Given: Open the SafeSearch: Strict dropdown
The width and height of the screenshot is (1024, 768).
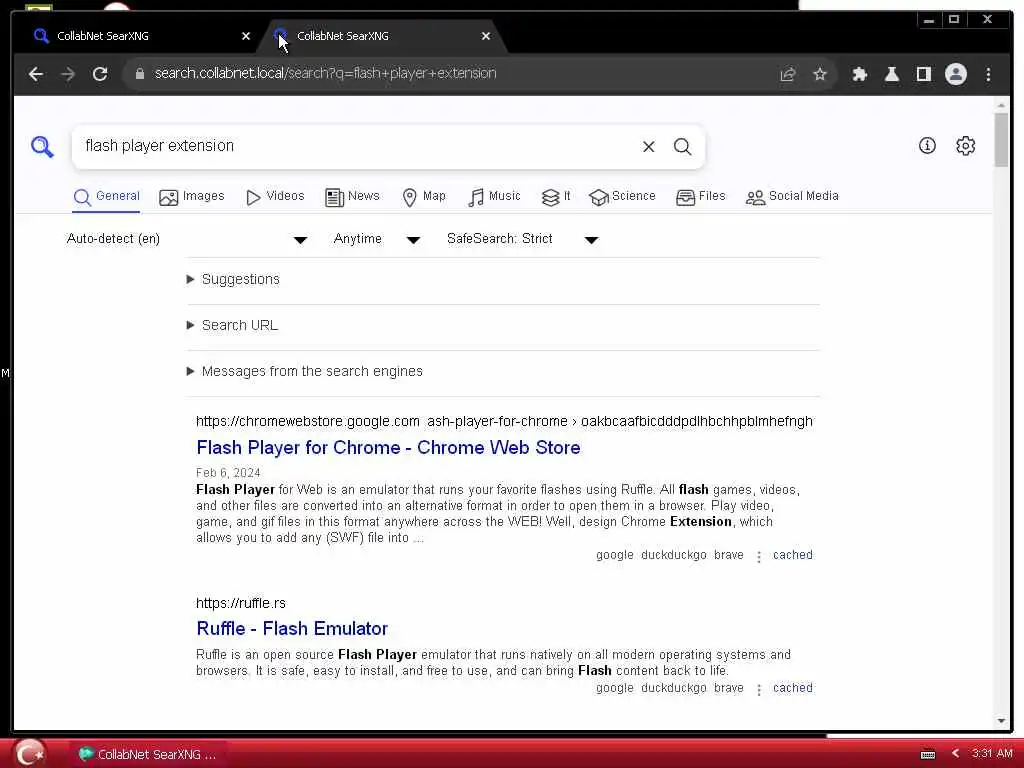Looking at the screenshot, I should 522,239.
